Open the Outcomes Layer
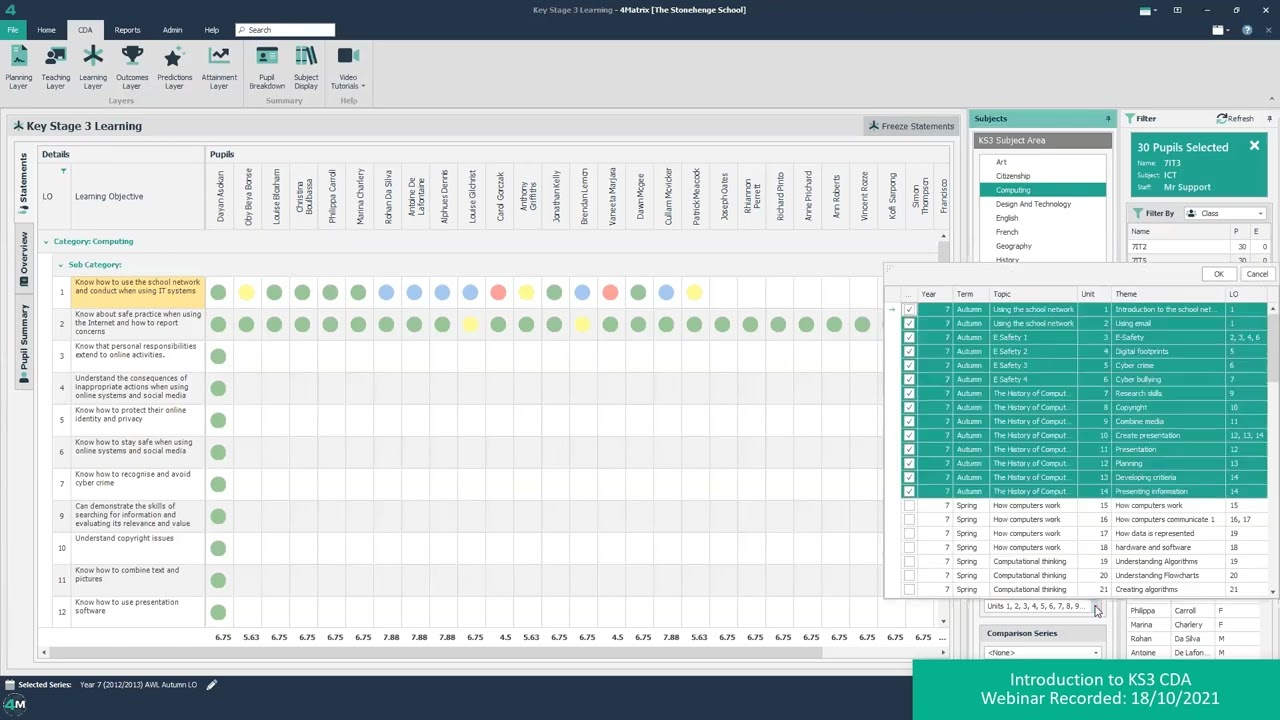Screen dimensions: 1280x720 [132, 68]
